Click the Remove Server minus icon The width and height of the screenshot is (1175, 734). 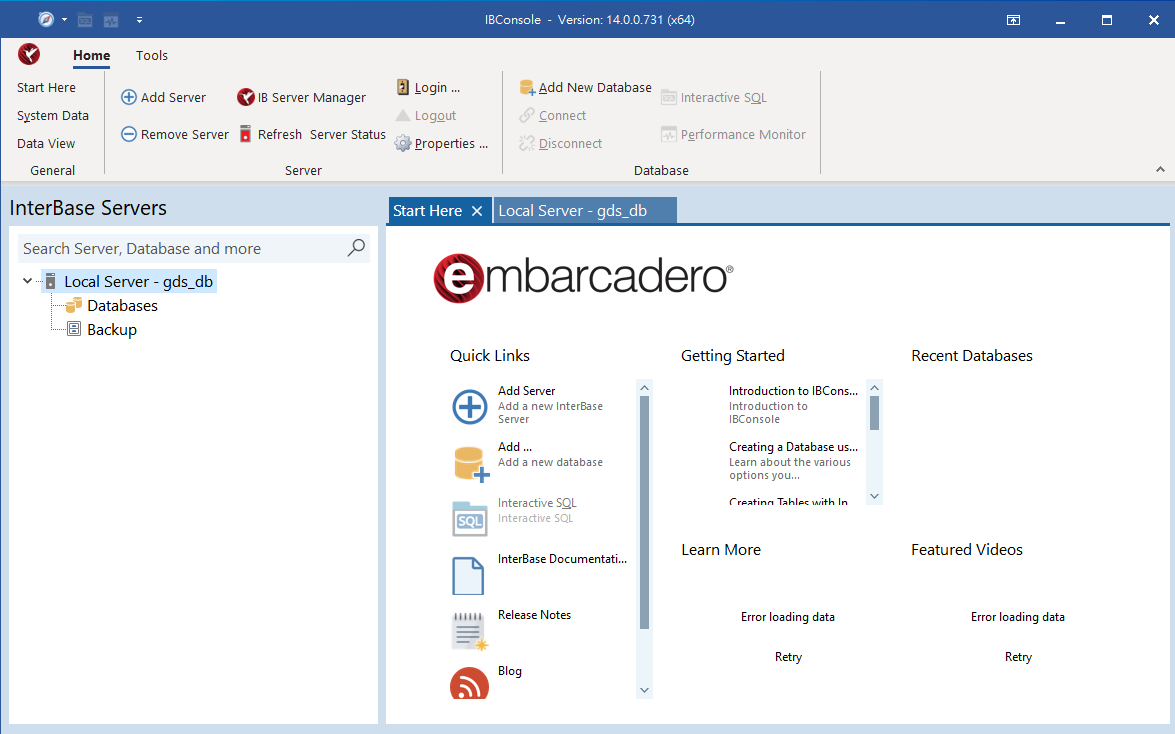click(129, 134)
